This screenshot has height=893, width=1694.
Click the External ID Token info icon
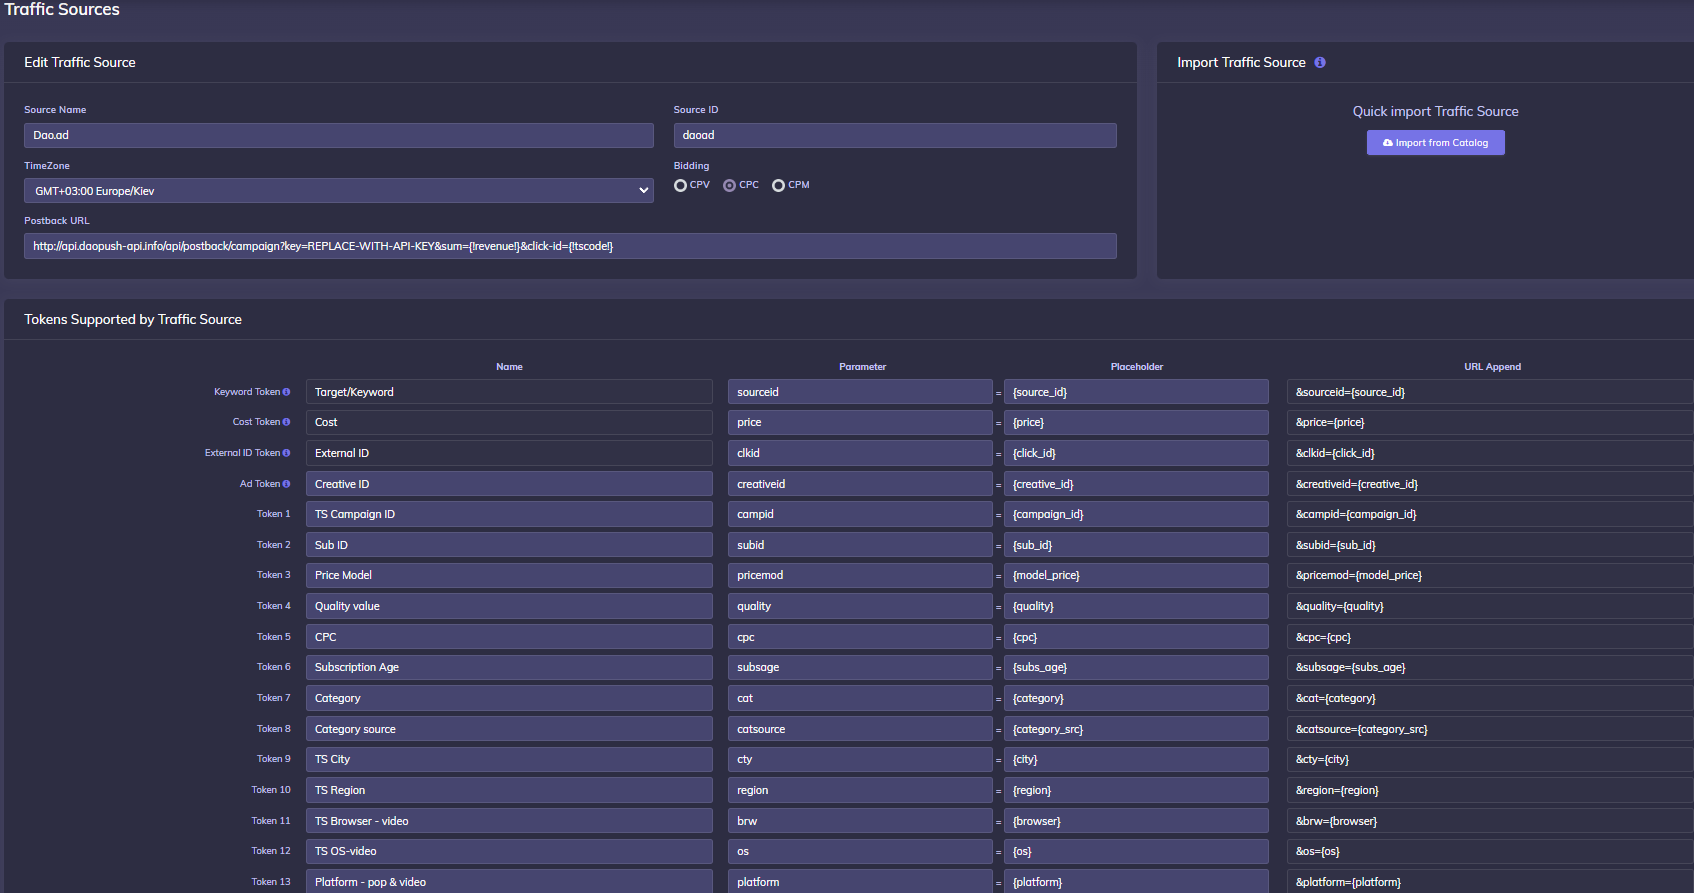tap(286, 453)
